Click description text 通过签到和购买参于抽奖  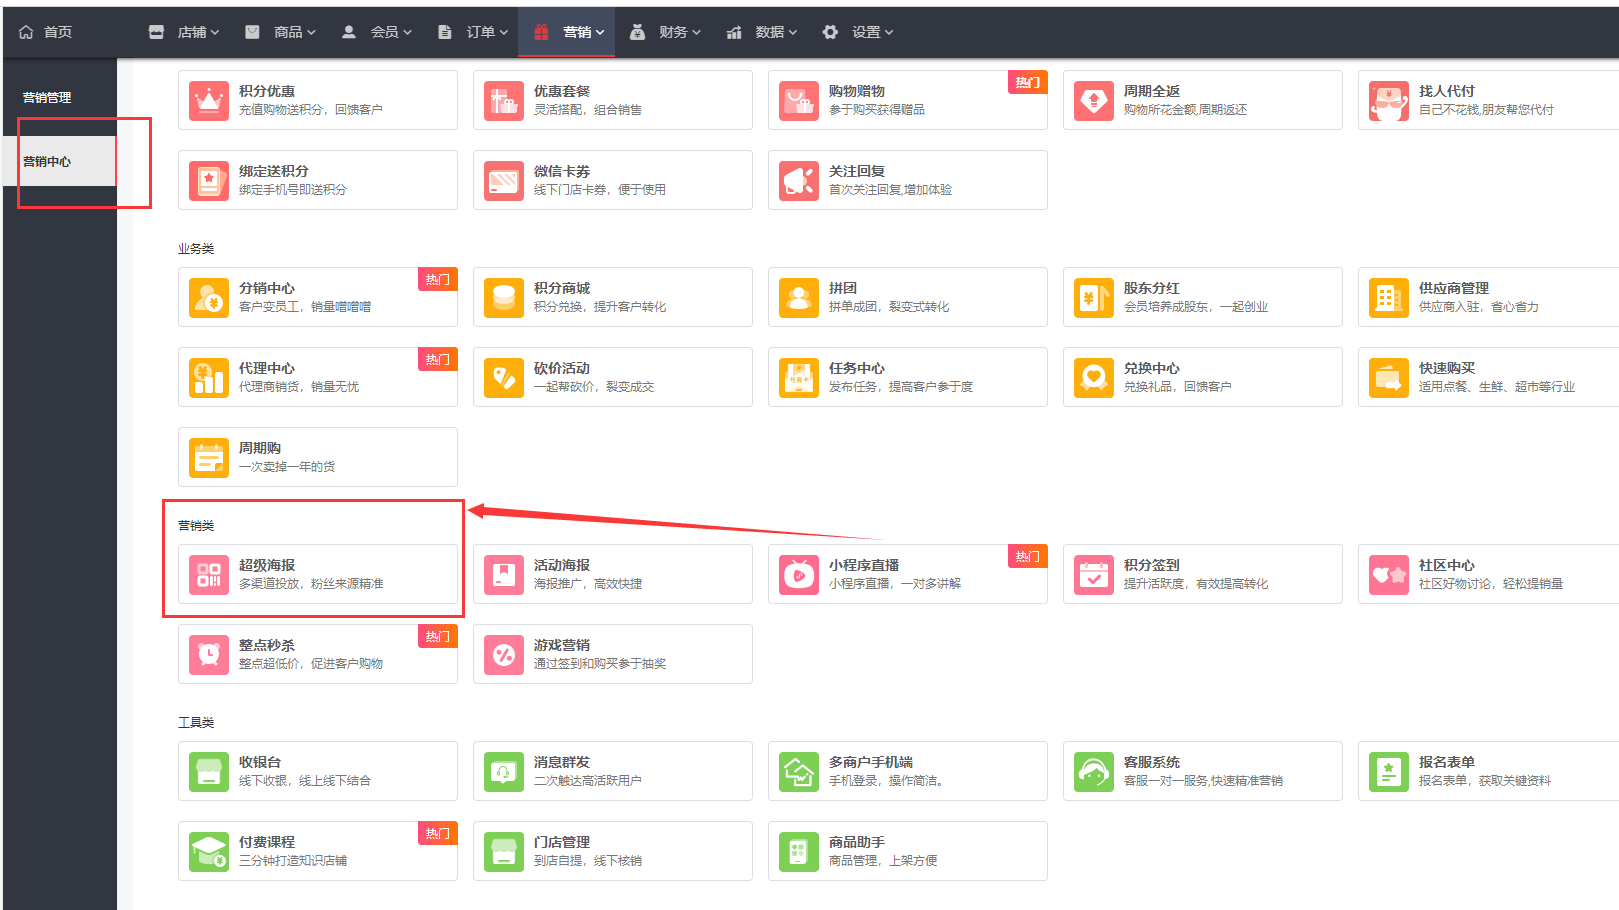600,664
